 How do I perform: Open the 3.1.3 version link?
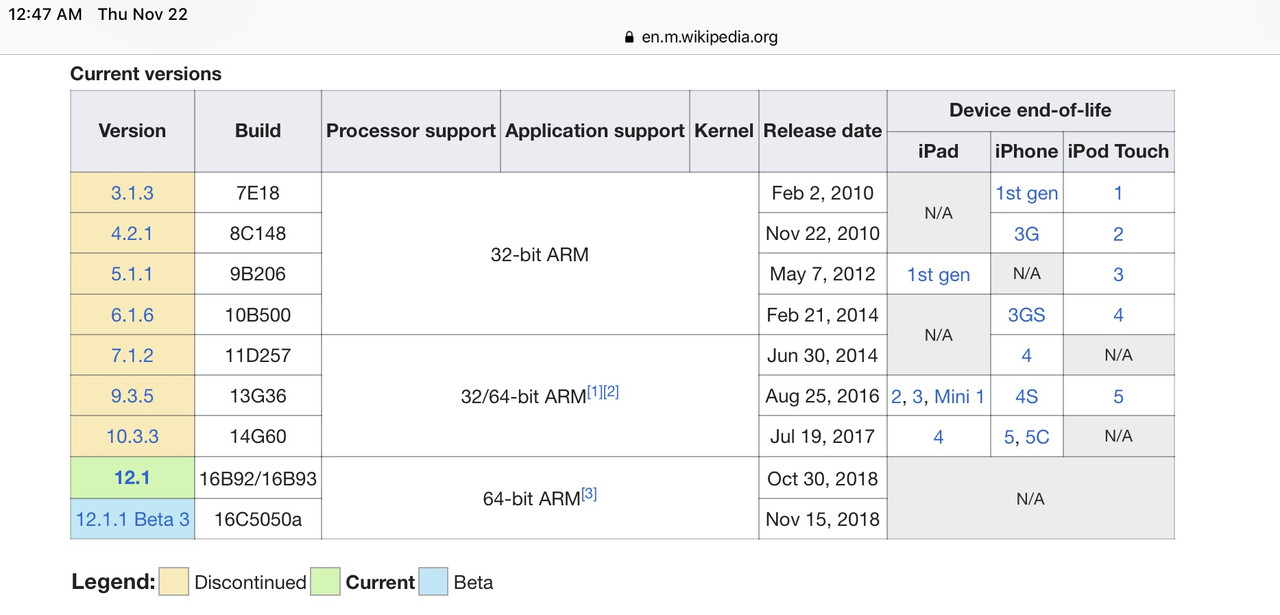[x=132, y=193]
